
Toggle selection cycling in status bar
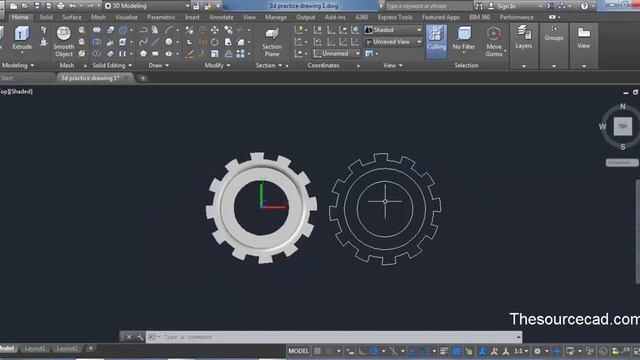pyautogui.click(x=469, y=351)
